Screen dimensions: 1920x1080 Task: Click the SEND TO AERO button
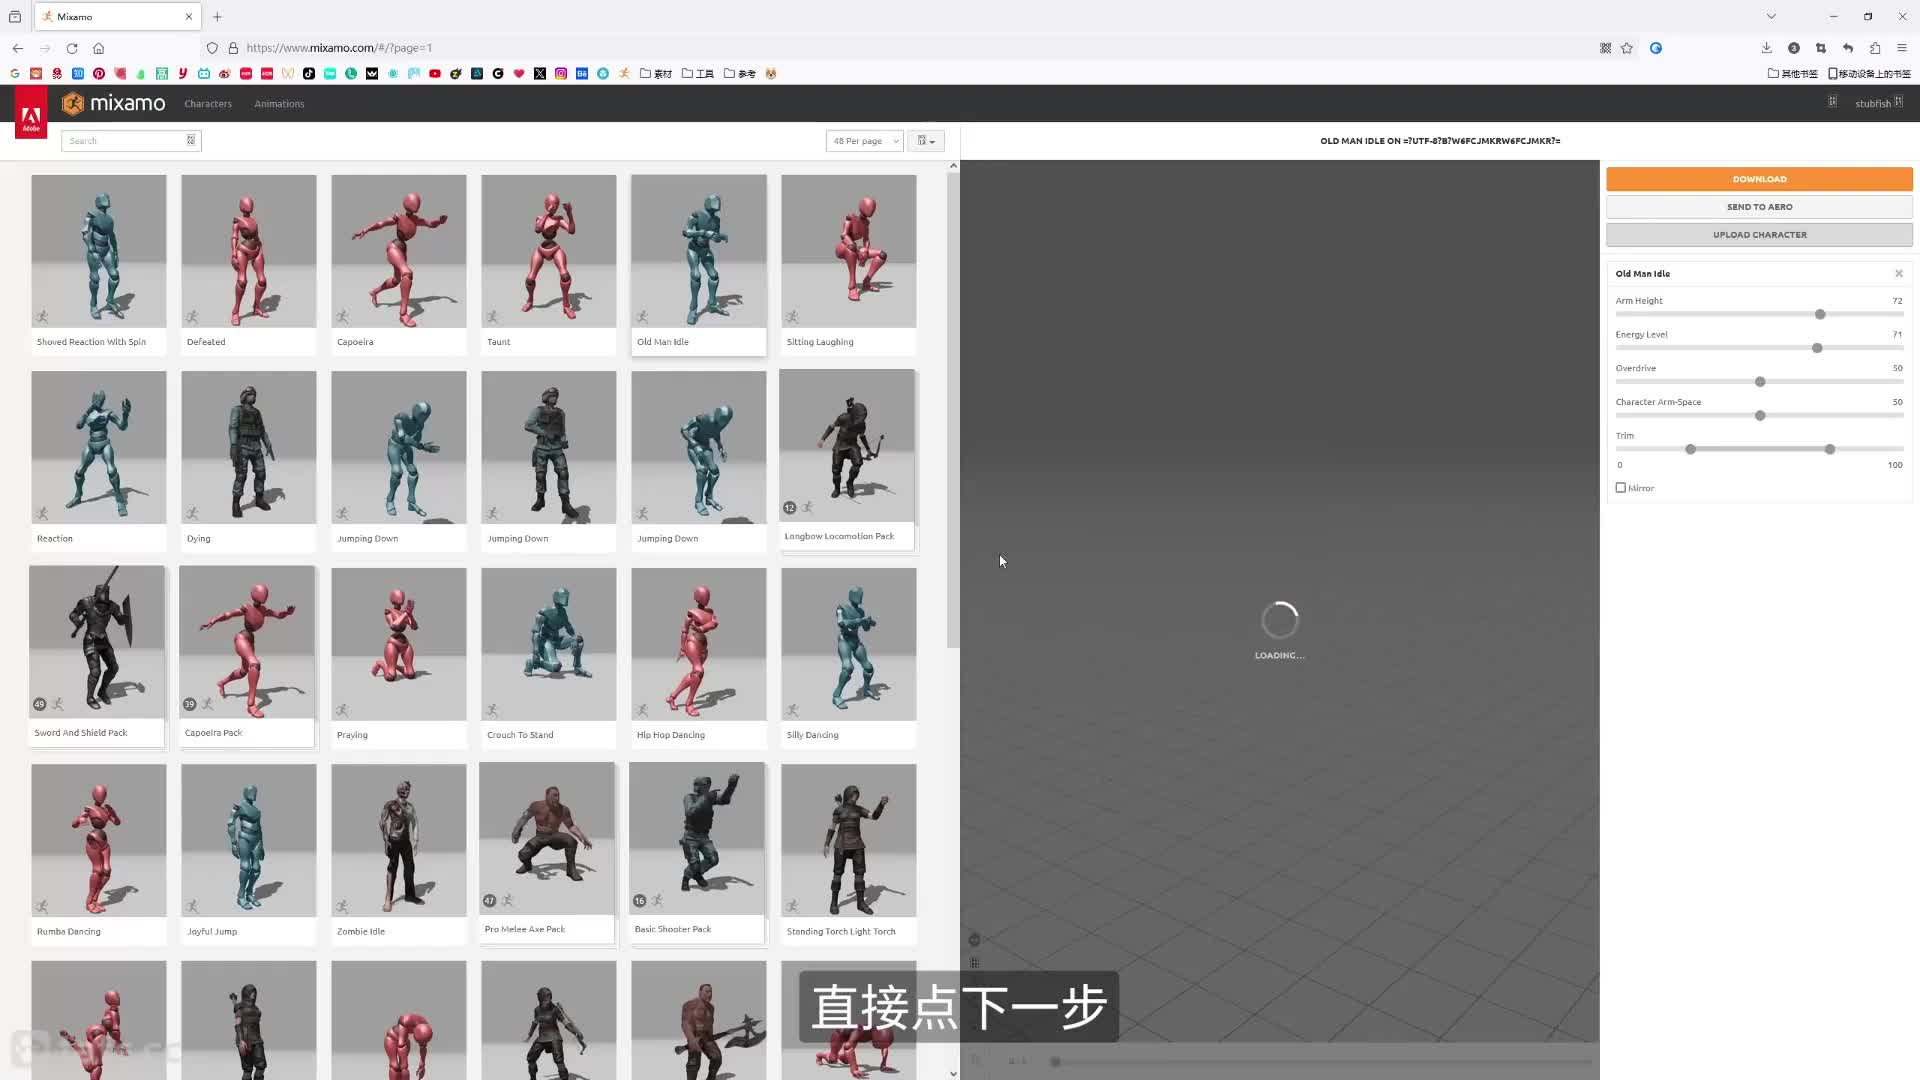1759,207
